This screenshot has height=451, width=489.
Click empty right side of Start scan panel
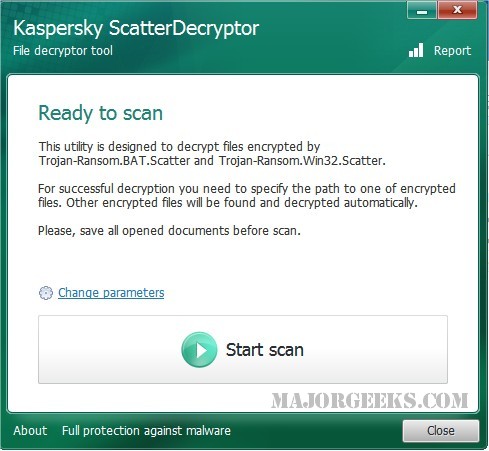(x=377, y=350)
